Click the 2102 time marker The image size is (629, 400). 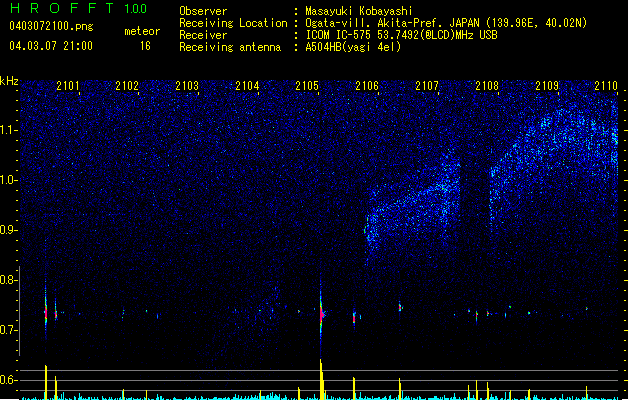point(127,86)
